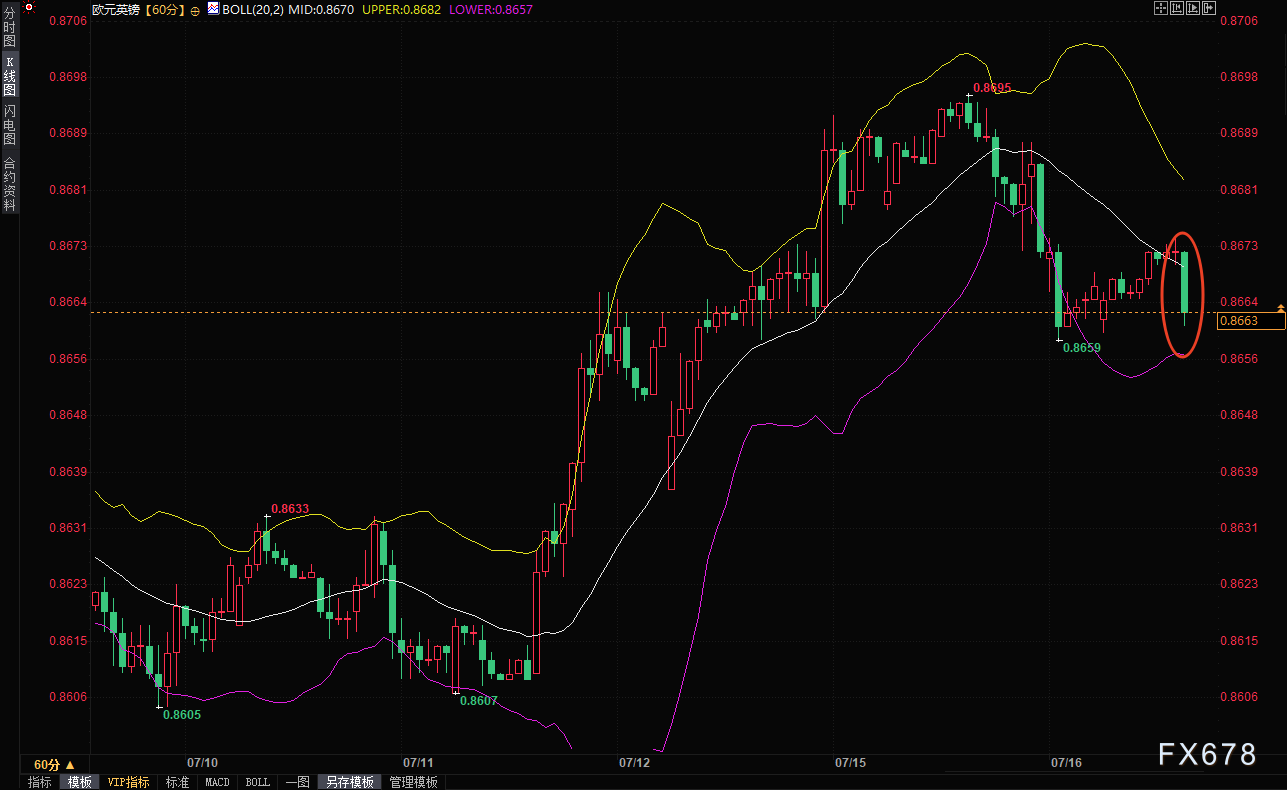This screenshot has height=790, width=1287.
Task: Click the BOLL indicator chart icon in header
Action: coord(214,9)
